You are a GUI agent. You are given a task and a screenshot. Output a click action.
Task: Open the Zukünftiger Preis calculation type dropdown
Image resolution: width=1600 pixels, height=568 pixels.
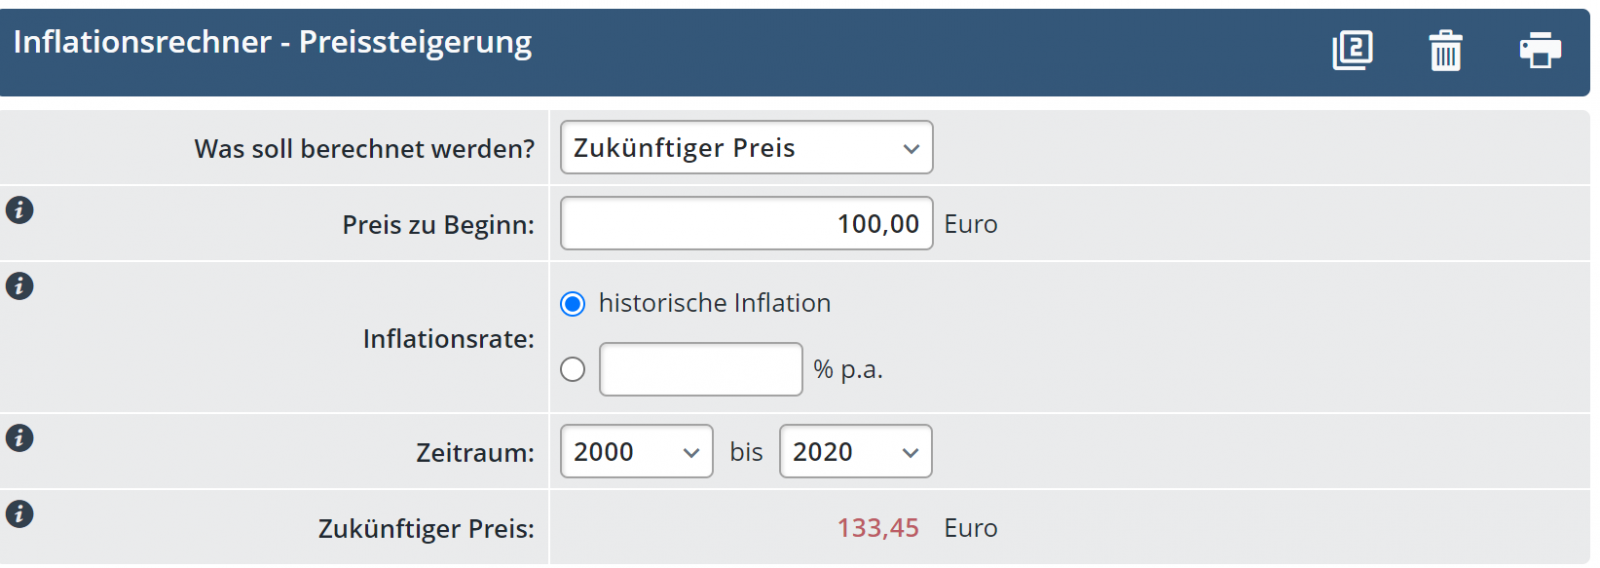coord(746,148)
